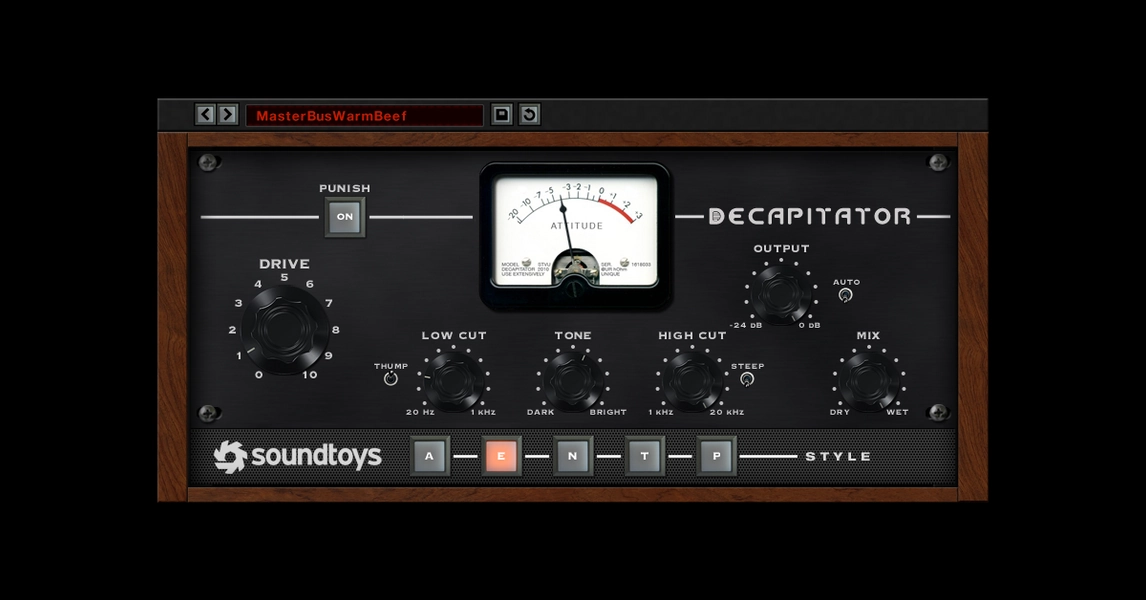
Task: Select saturation style T
Action: point(644,456)
